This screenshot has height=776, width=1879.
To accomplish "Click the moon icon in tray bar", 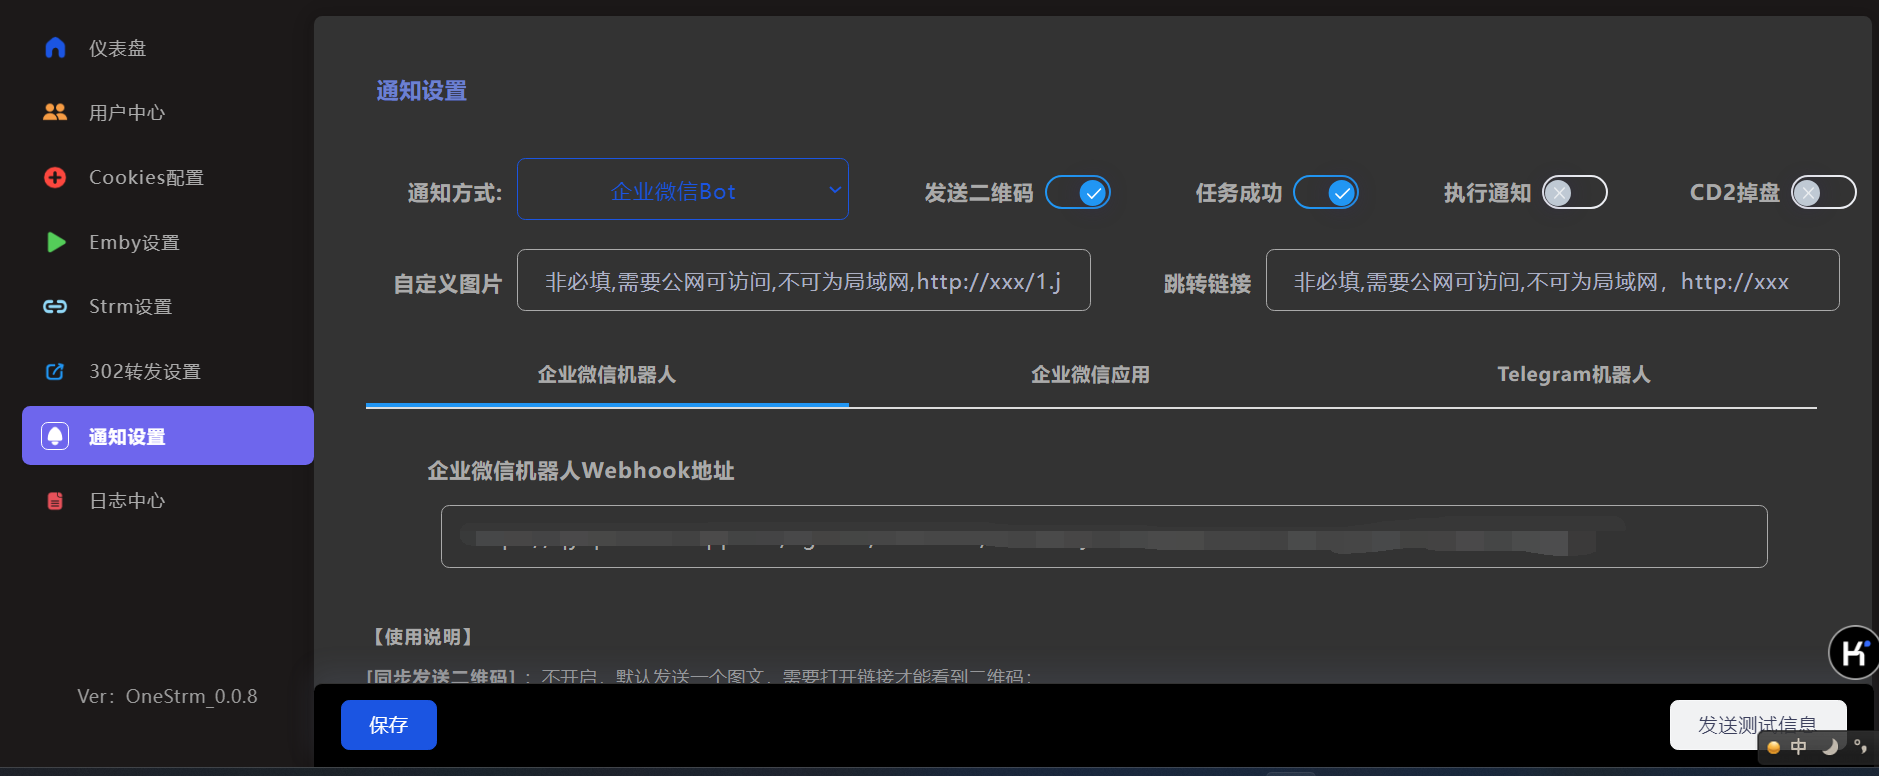I will click(x=1830, y=746).
